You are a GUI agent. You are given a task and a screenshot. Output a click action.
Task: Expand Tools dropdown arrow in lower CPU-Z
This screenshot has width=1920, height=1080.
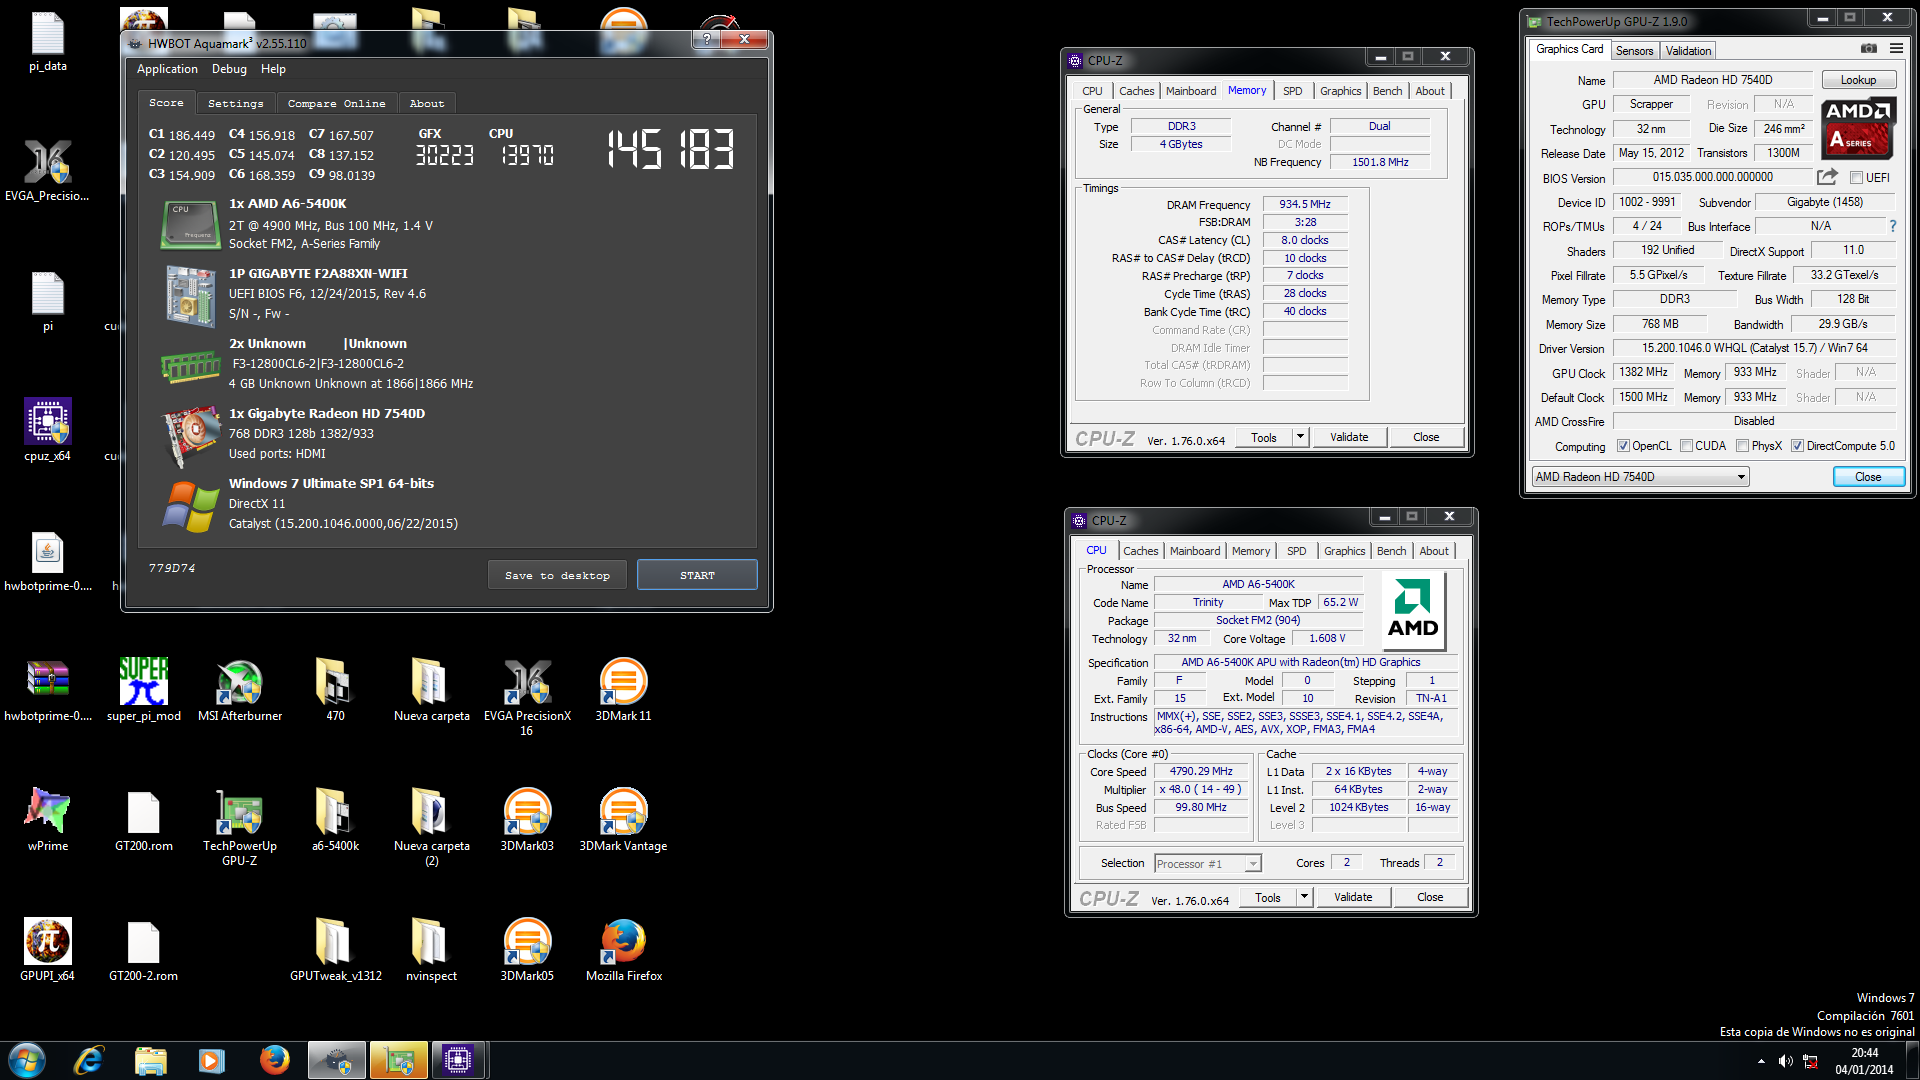(x=1304, y=897)
